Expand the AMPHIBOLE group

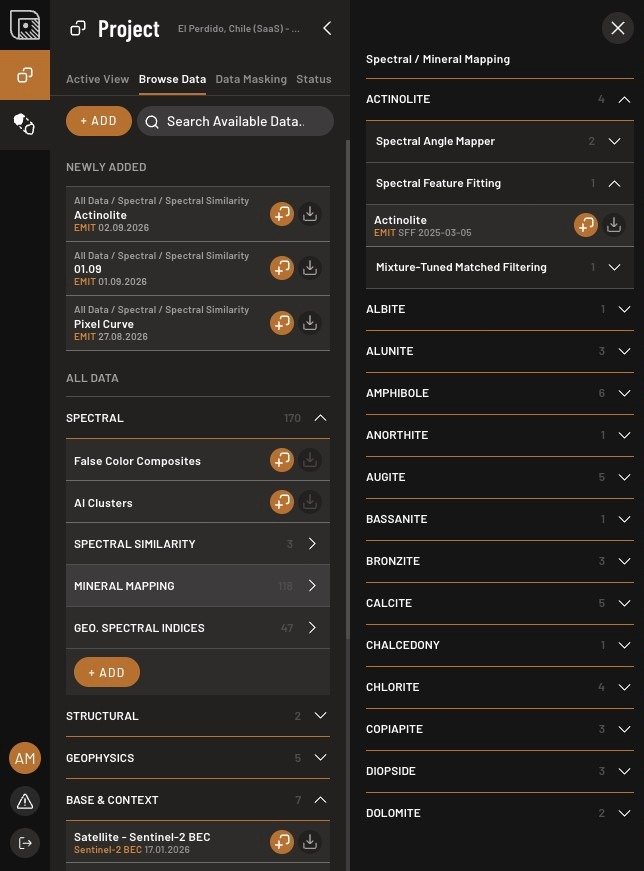pos(500,393)
